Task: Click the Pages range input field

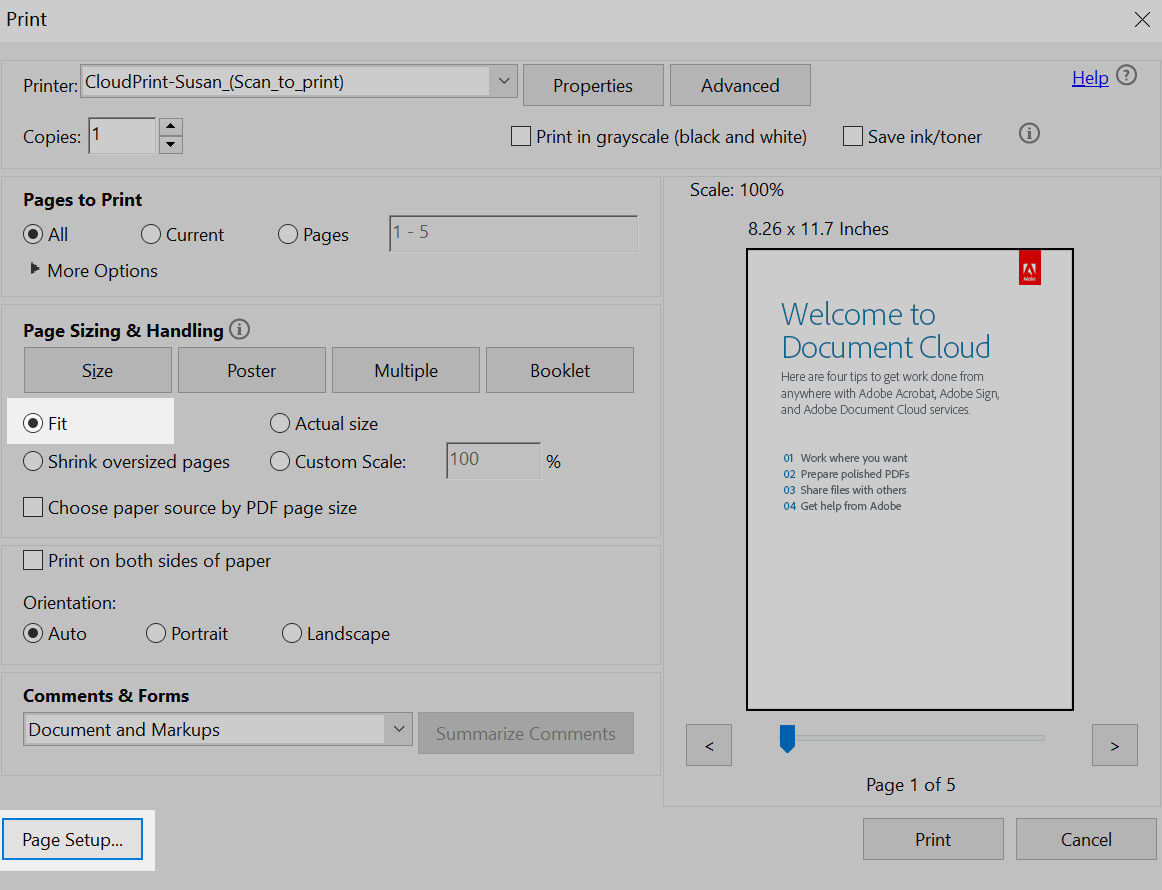Action: tap(512, 232)
